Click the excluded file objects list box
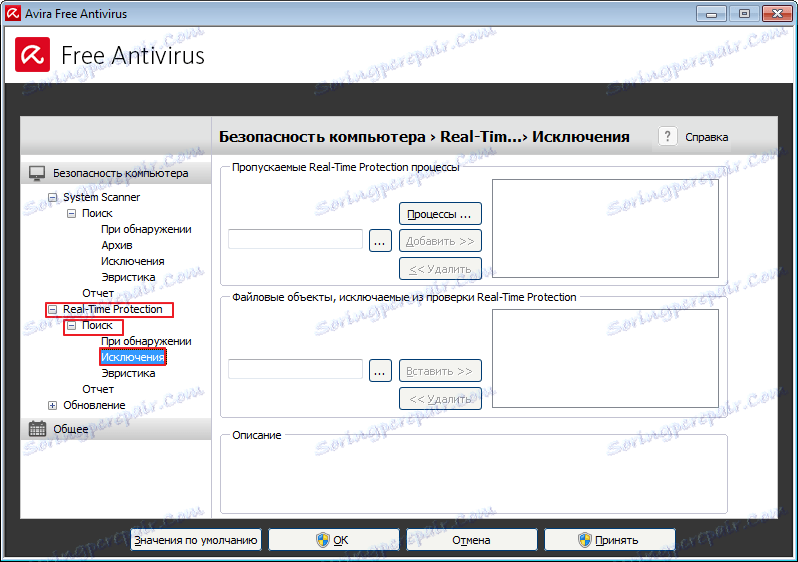 coord(605,358)
